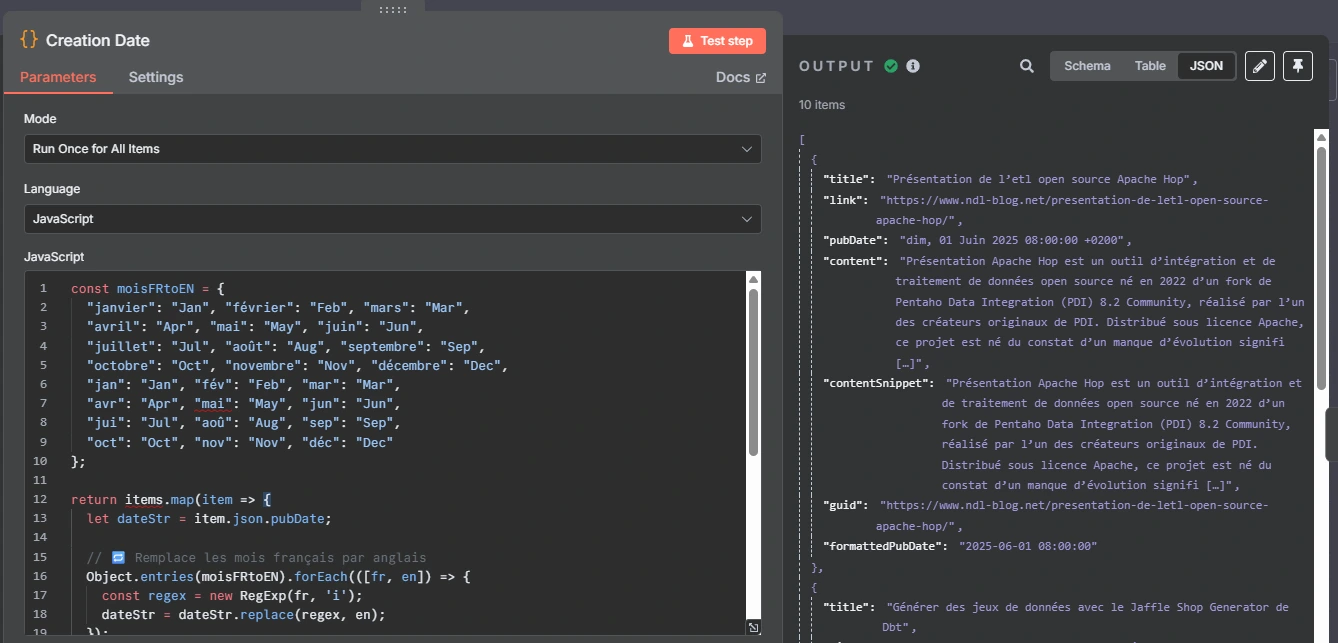Switch to the Settings tab
Viewport: 1338px width, 643px height.
pyautogui.click(x=156, y=77)
